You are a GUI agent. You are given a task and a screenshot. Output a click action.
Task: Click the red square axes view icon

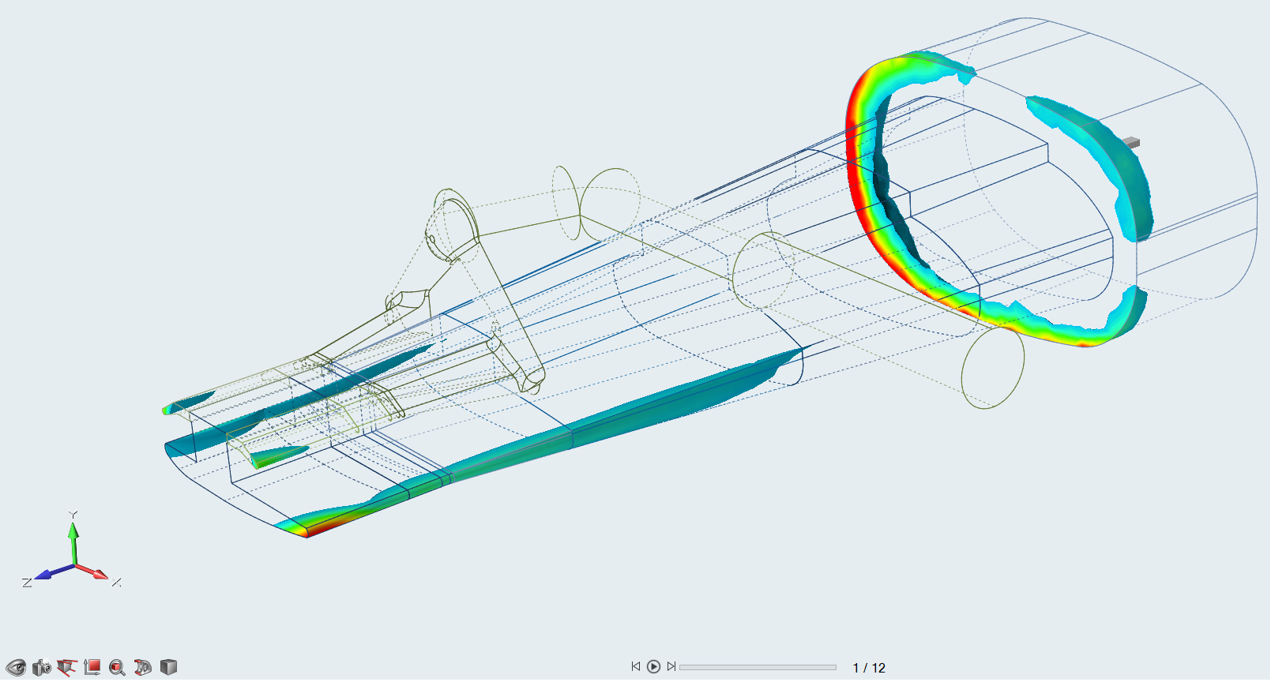(x=92, y=667)
